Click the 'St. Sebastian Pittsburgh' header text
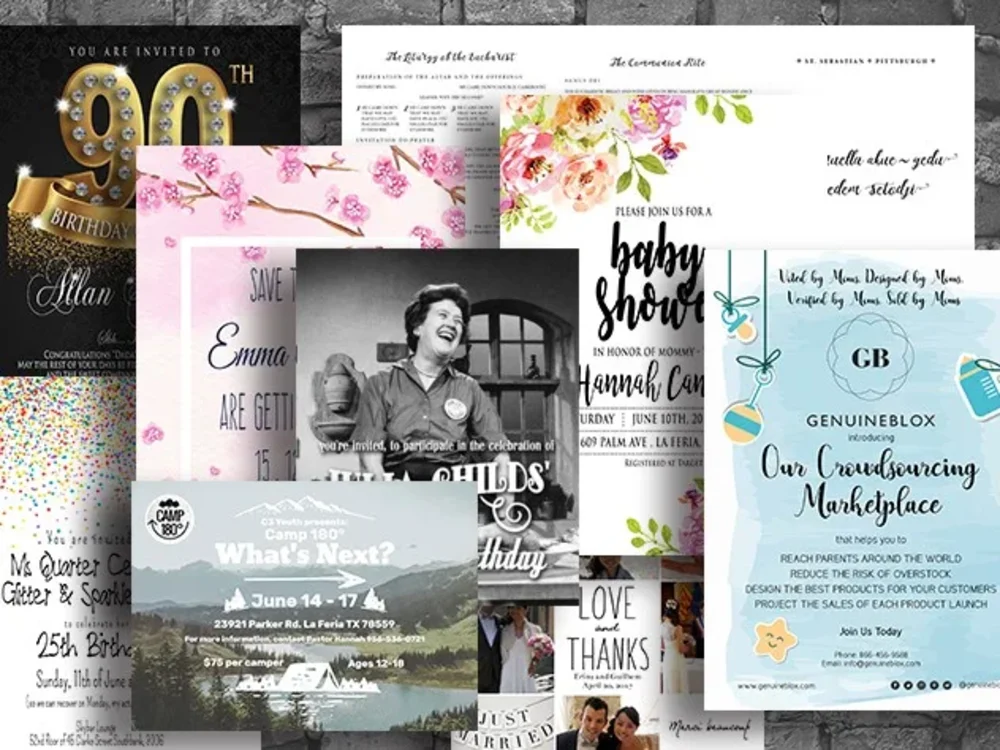 tap(866, 61)
